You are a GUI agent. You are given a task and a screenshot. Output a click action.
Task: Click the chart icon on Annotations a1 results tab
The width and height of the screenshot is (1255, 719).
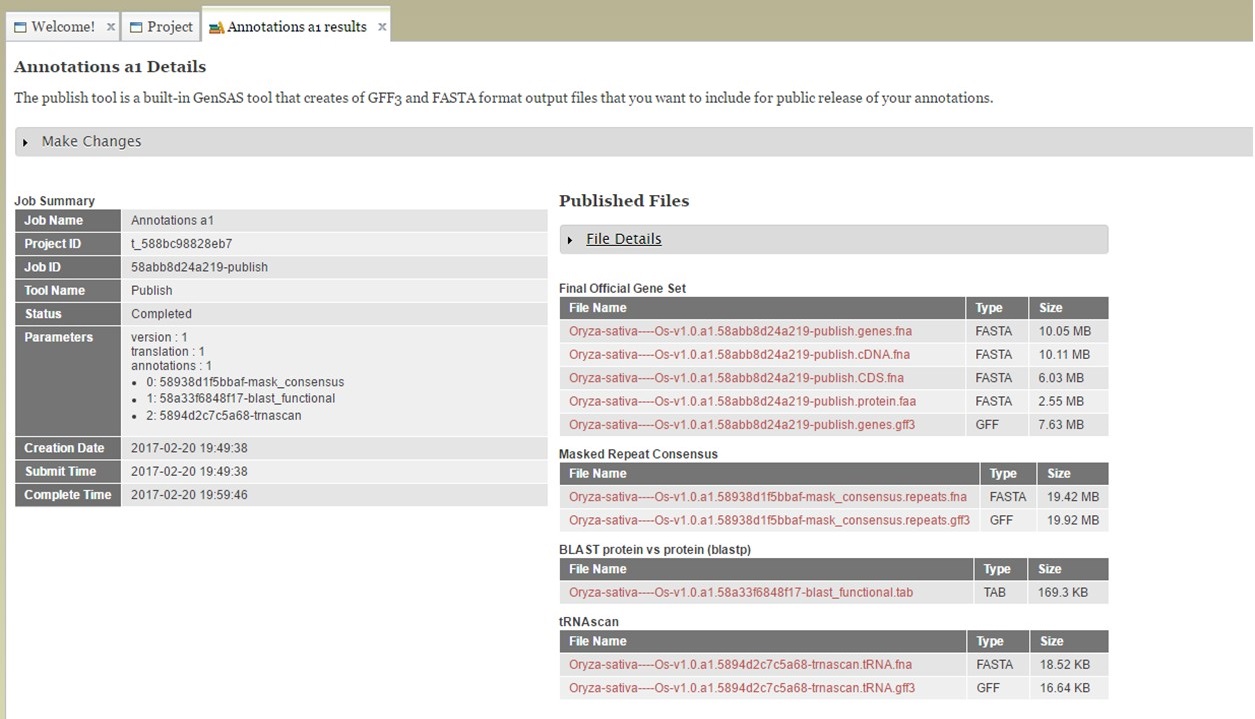[216, 28]
